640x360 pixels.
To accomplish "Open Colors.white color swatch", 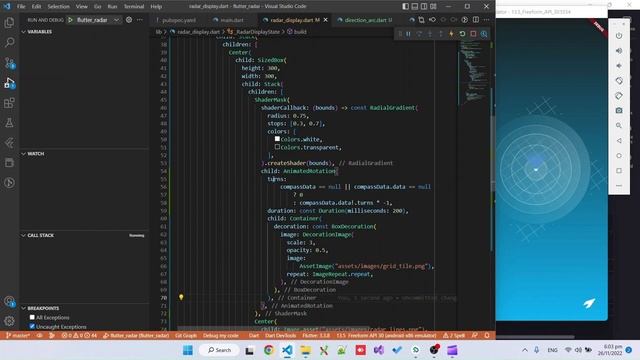I will coord(277,139).
